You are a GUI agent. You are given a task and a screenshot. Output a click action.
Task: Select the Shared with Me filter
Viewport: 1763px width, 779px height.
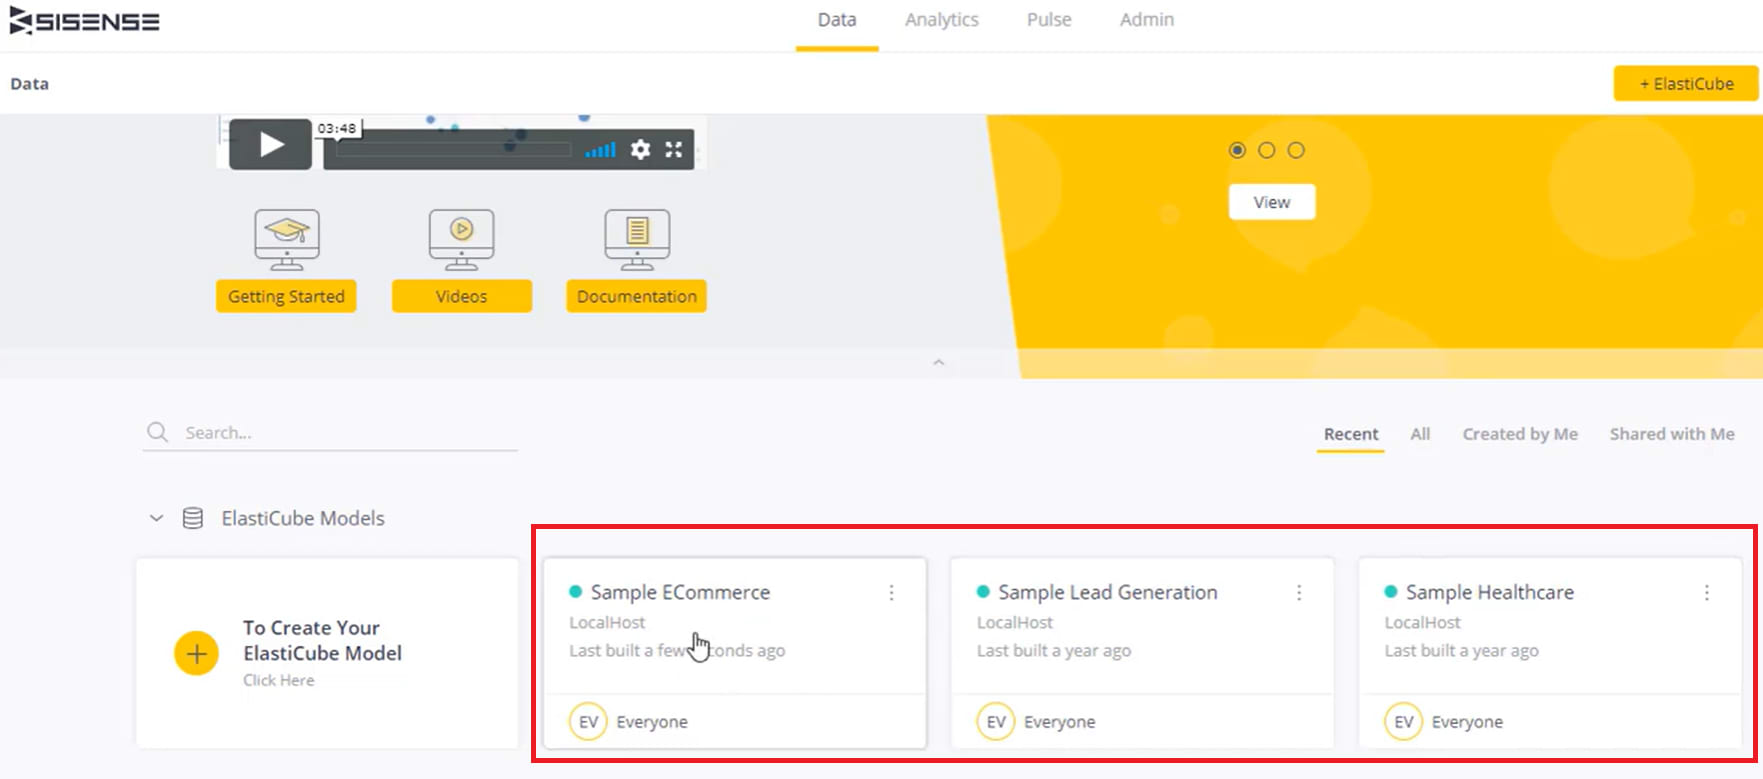pos(1672,434)
